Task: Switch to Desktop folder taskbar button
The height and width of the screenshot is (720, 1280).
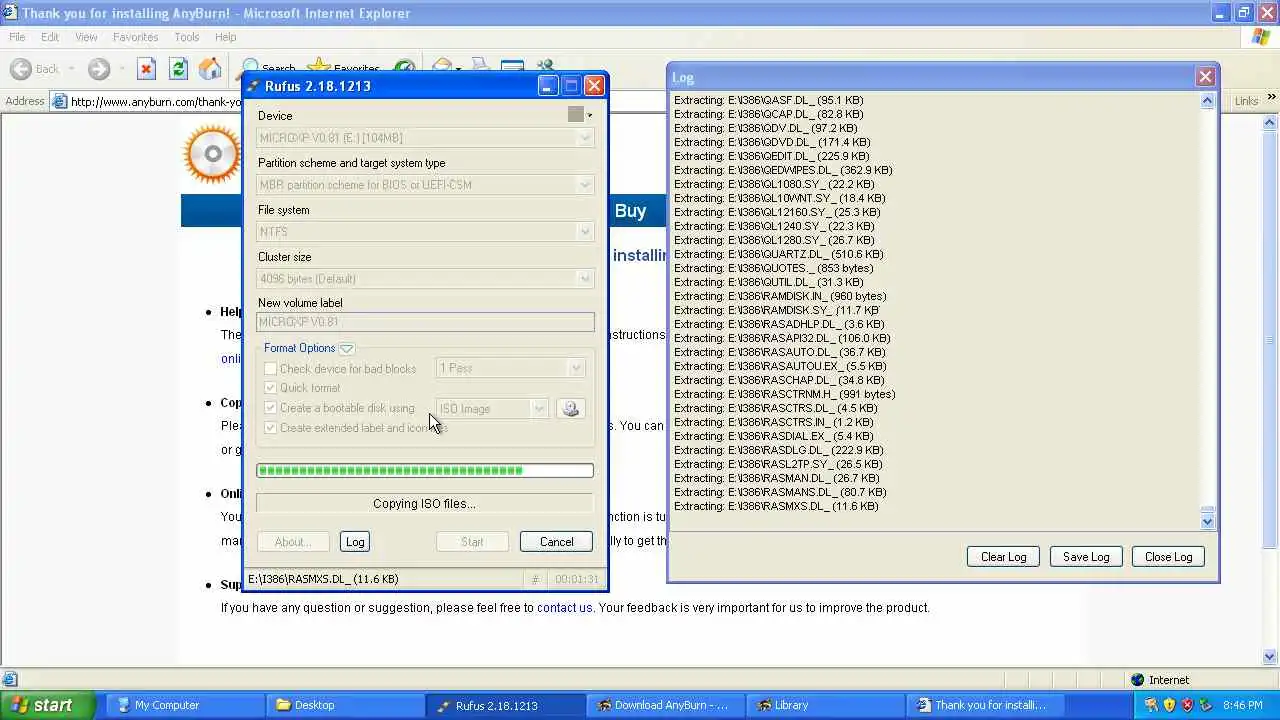Action: click(347, 705)
